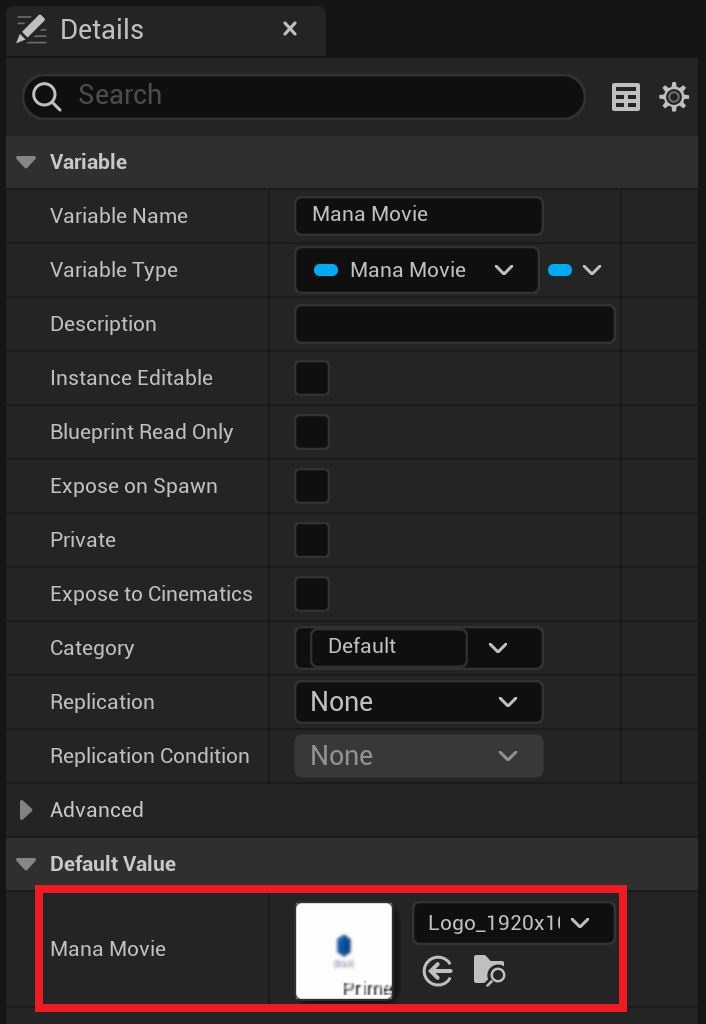Click the Mana Movie asset thumbnail
The width and height of the screenshot is (706, 1024).
343,950
